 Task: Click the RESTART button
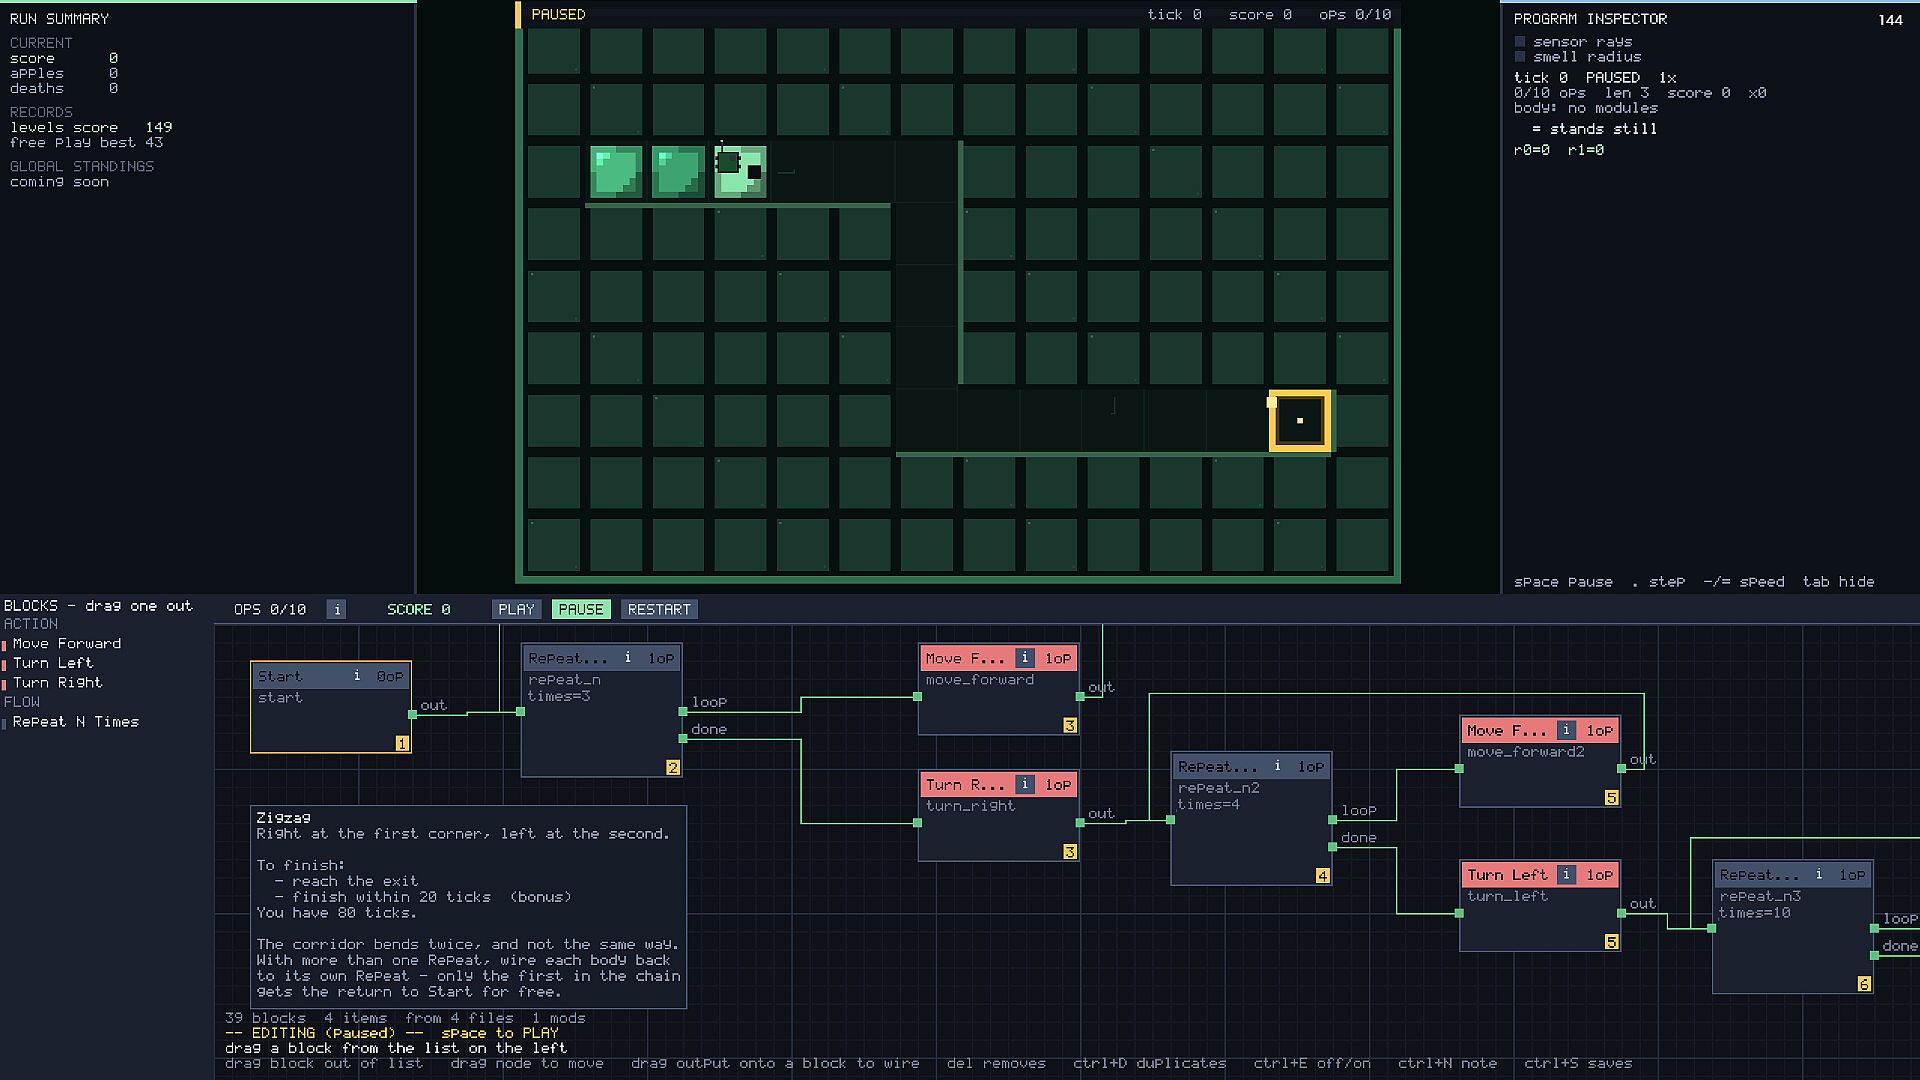659,609
